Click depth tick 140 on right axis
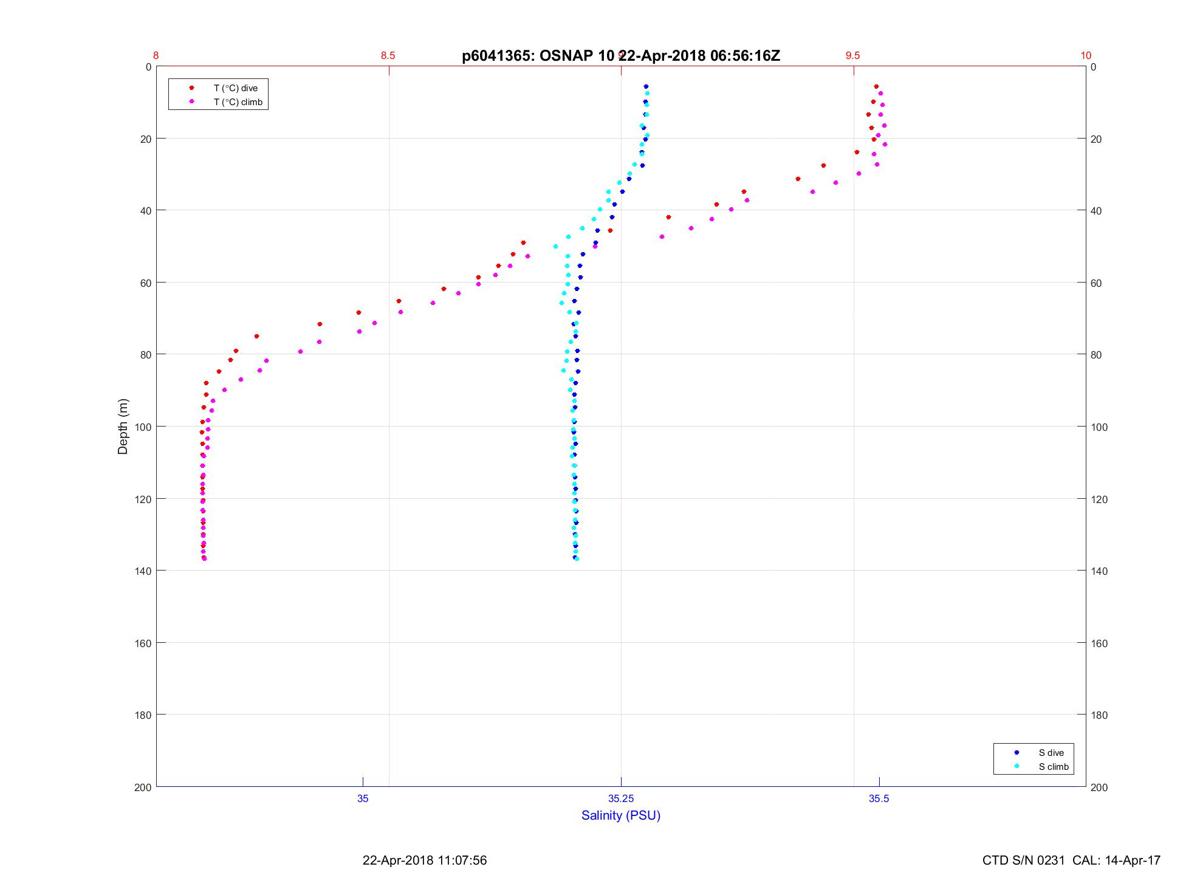This screenshot has height=885, width=1200. click(1100, 571)
